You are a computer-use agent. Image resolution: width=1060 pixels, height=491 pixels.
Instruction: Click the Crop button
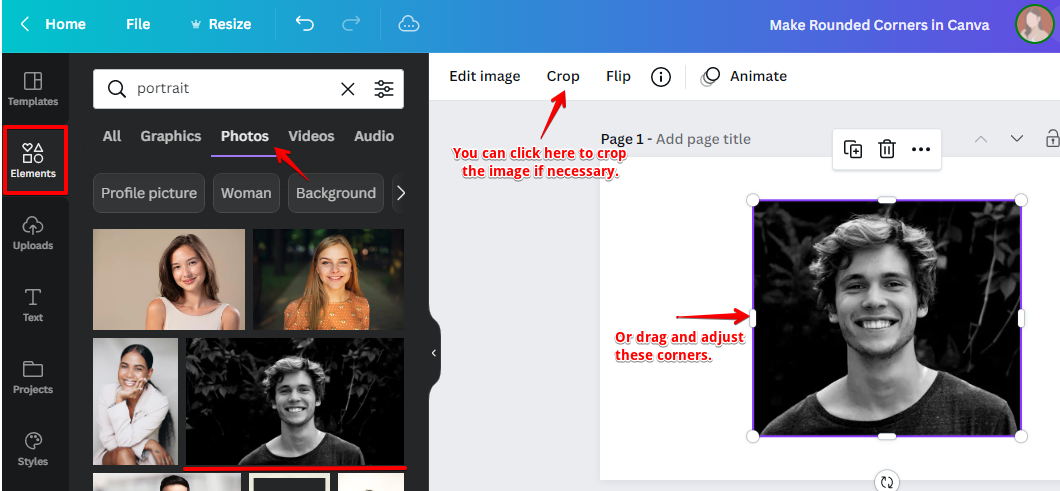[x=563, y=77]
